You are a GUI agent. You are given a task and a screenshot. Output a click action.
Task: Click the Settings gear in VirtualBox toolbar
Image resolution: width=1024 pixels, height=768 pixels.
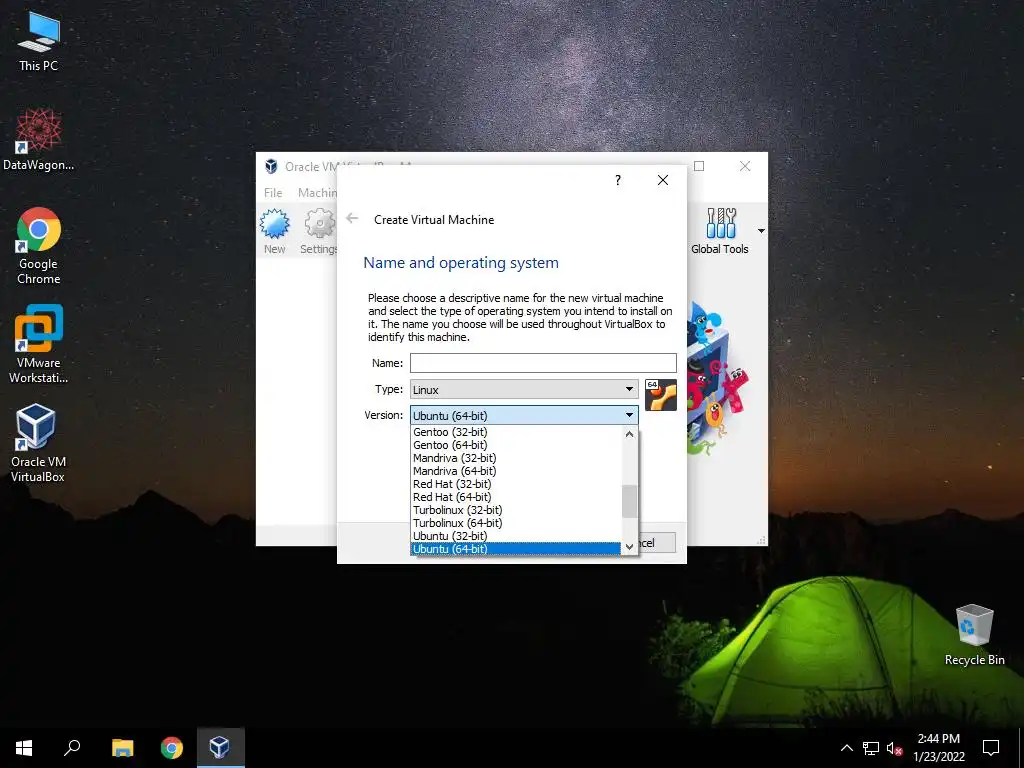(x=319, y=231)
